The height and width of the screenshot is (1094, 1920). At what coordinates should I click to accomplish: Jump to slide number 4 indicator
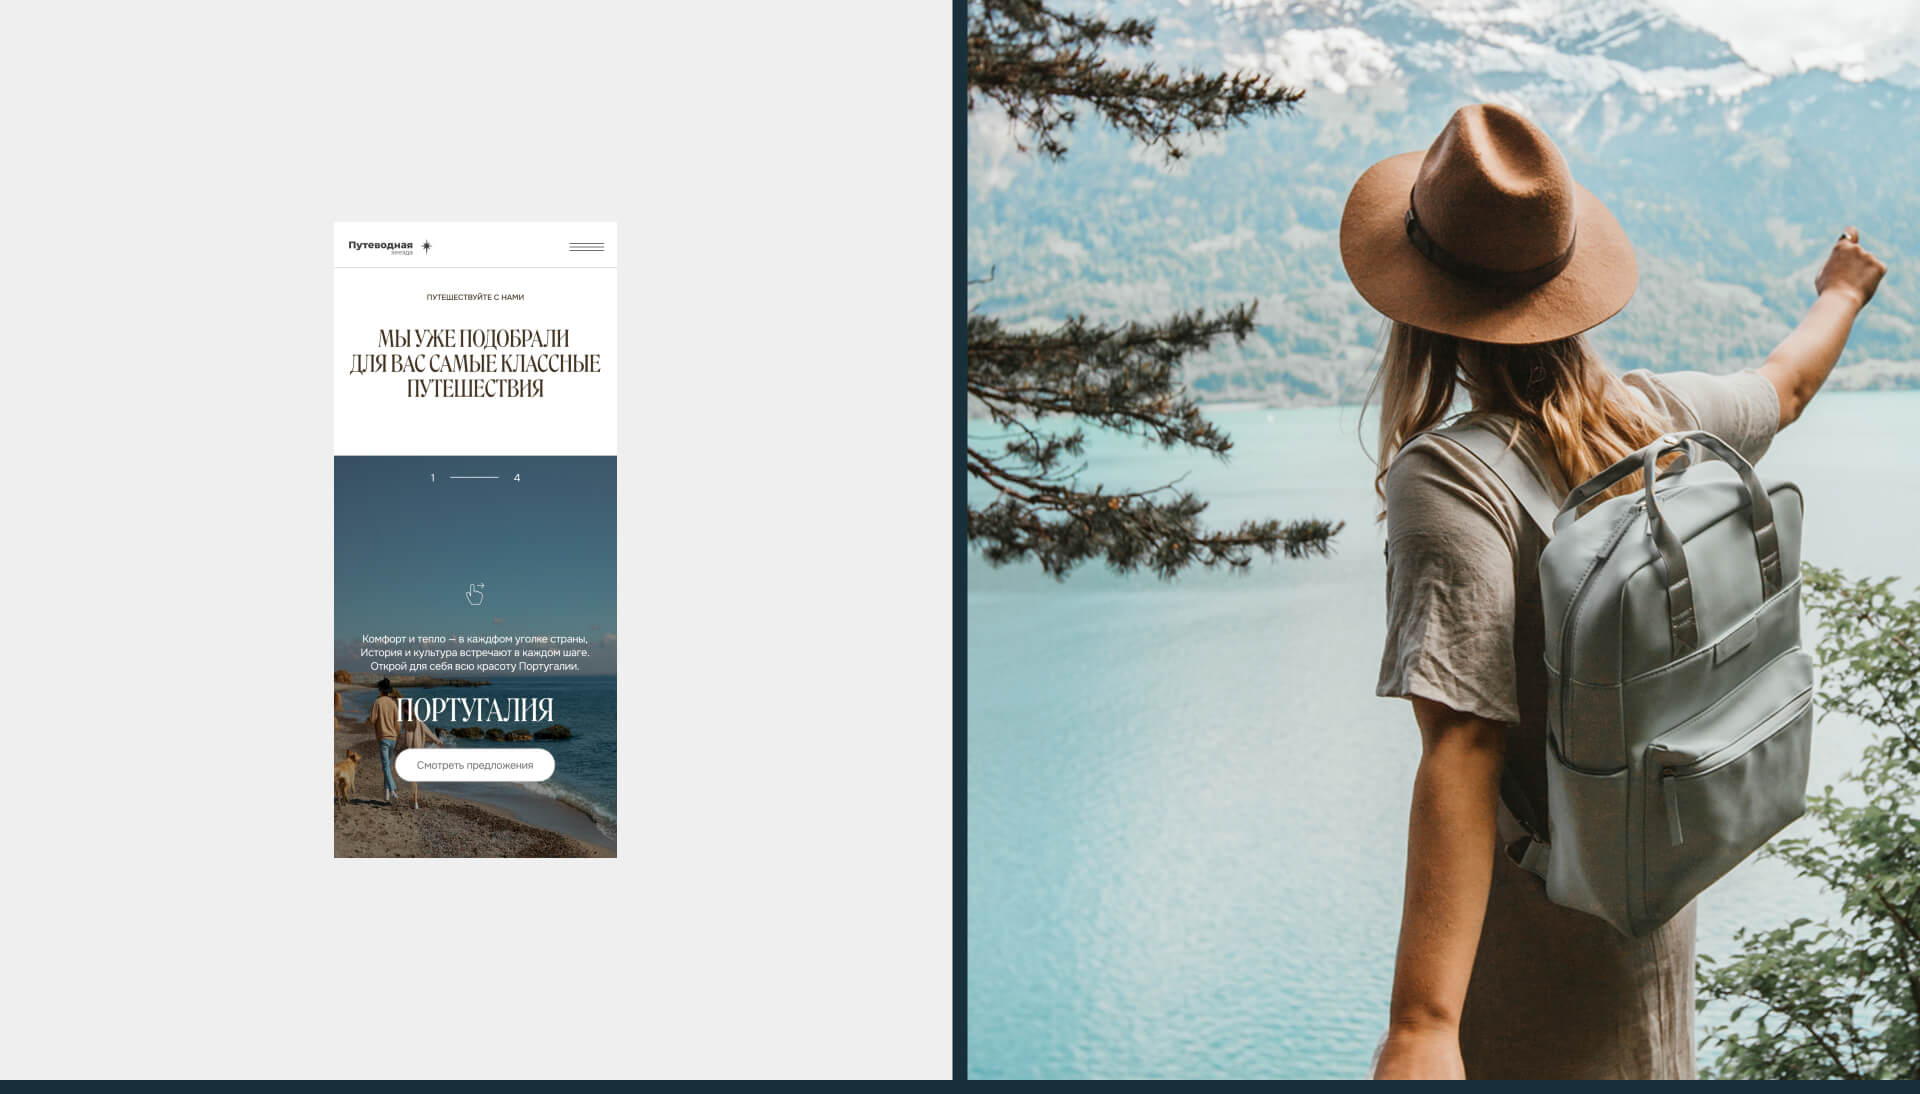(517, 478)
